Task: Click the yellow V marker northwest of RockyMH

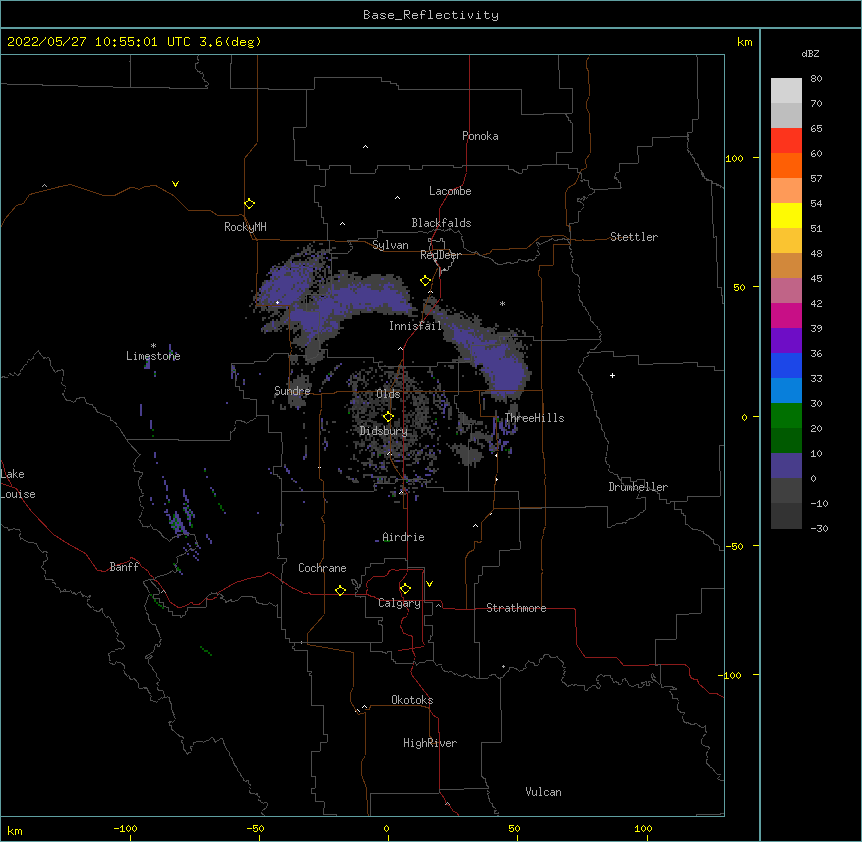Action: [x=175, y=184]
